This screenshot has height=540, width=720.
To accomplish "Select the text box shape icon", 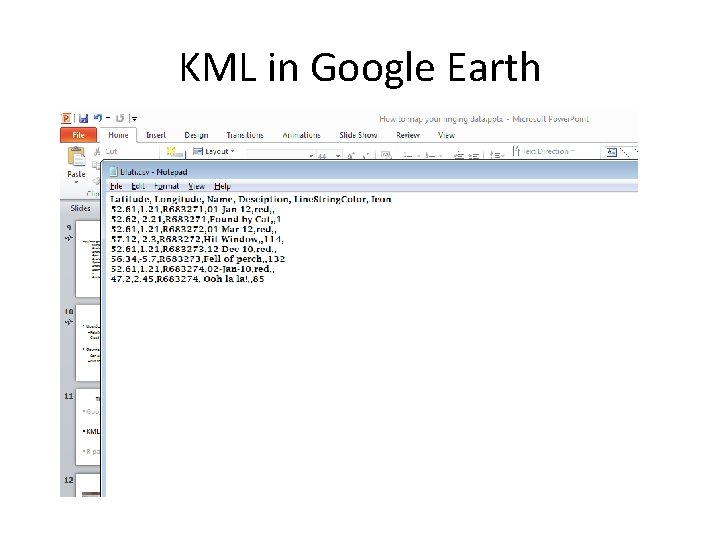I will tap(612, 152).
